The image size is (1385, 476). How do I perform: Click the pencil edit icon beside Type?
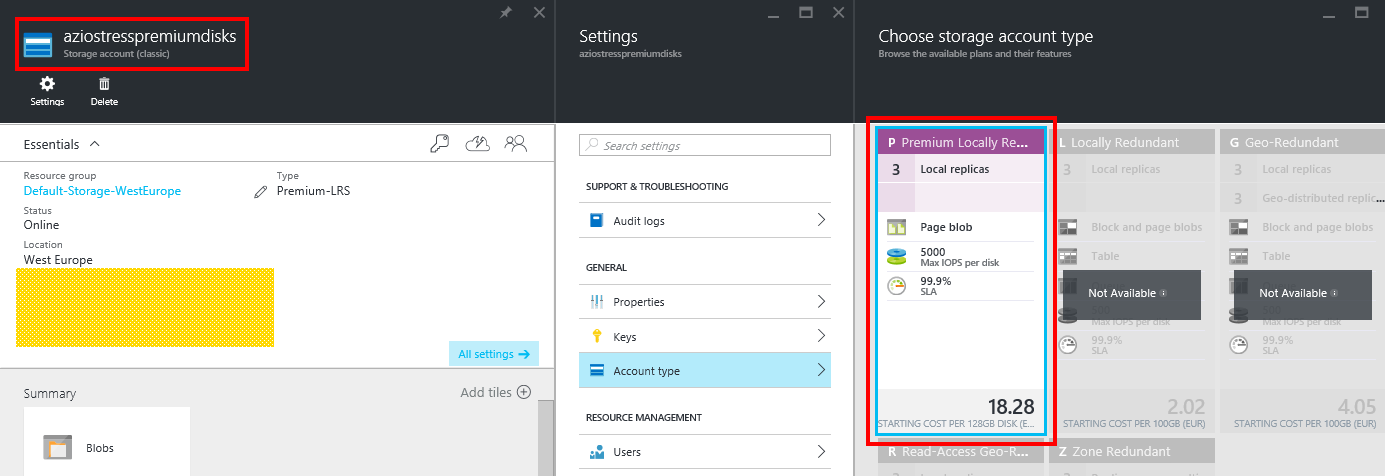[x=261, y=191]
